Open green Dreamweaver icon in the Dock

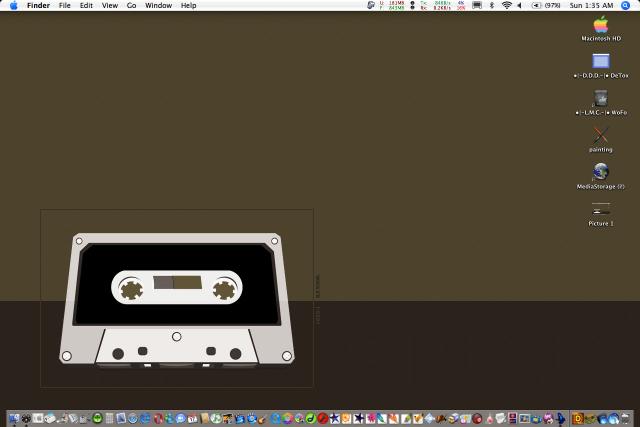310,418
